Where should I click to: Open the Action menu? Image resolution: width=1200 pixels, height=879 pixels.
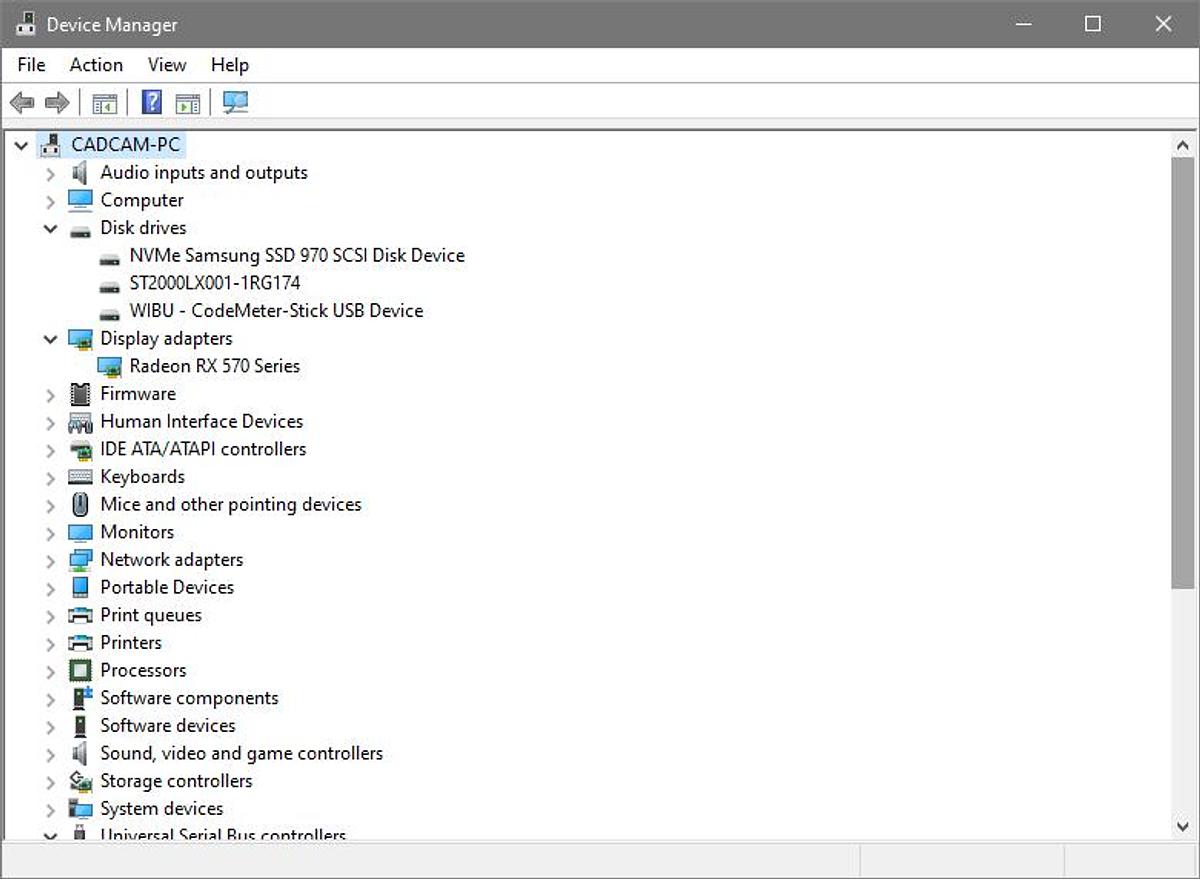[x=96, y=65]
